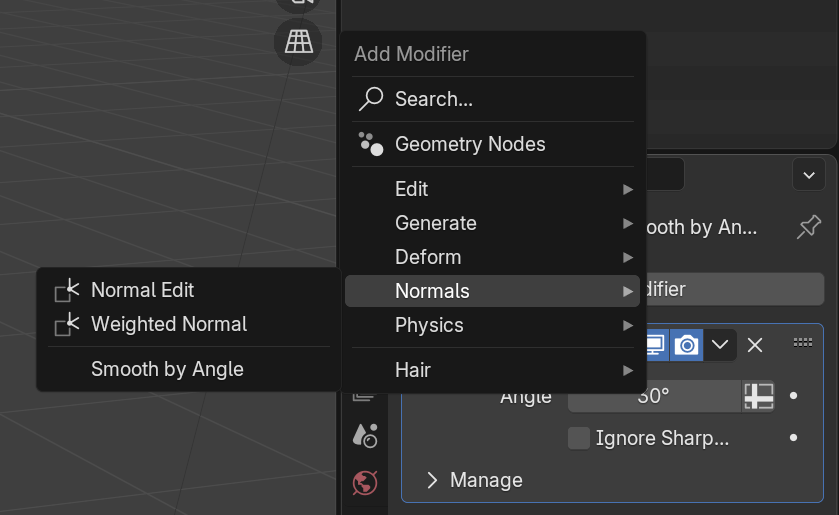Open modifier extra options dropdown chevron
The image size is (839, 515).
(x=720, y=345)
